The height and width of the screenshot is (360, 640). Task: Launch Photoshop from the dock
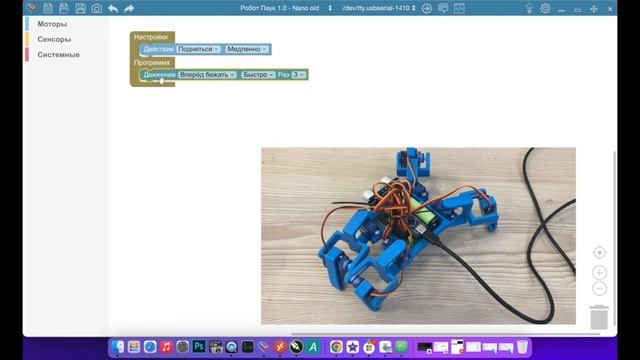pyautogui.click(x=199, y=347)
